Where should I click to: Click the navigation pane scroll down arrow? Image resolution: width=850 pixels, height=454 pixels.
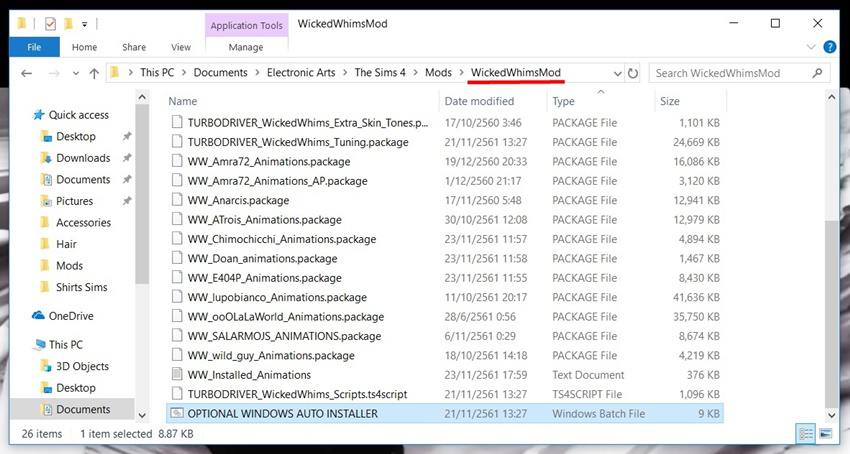142,415
